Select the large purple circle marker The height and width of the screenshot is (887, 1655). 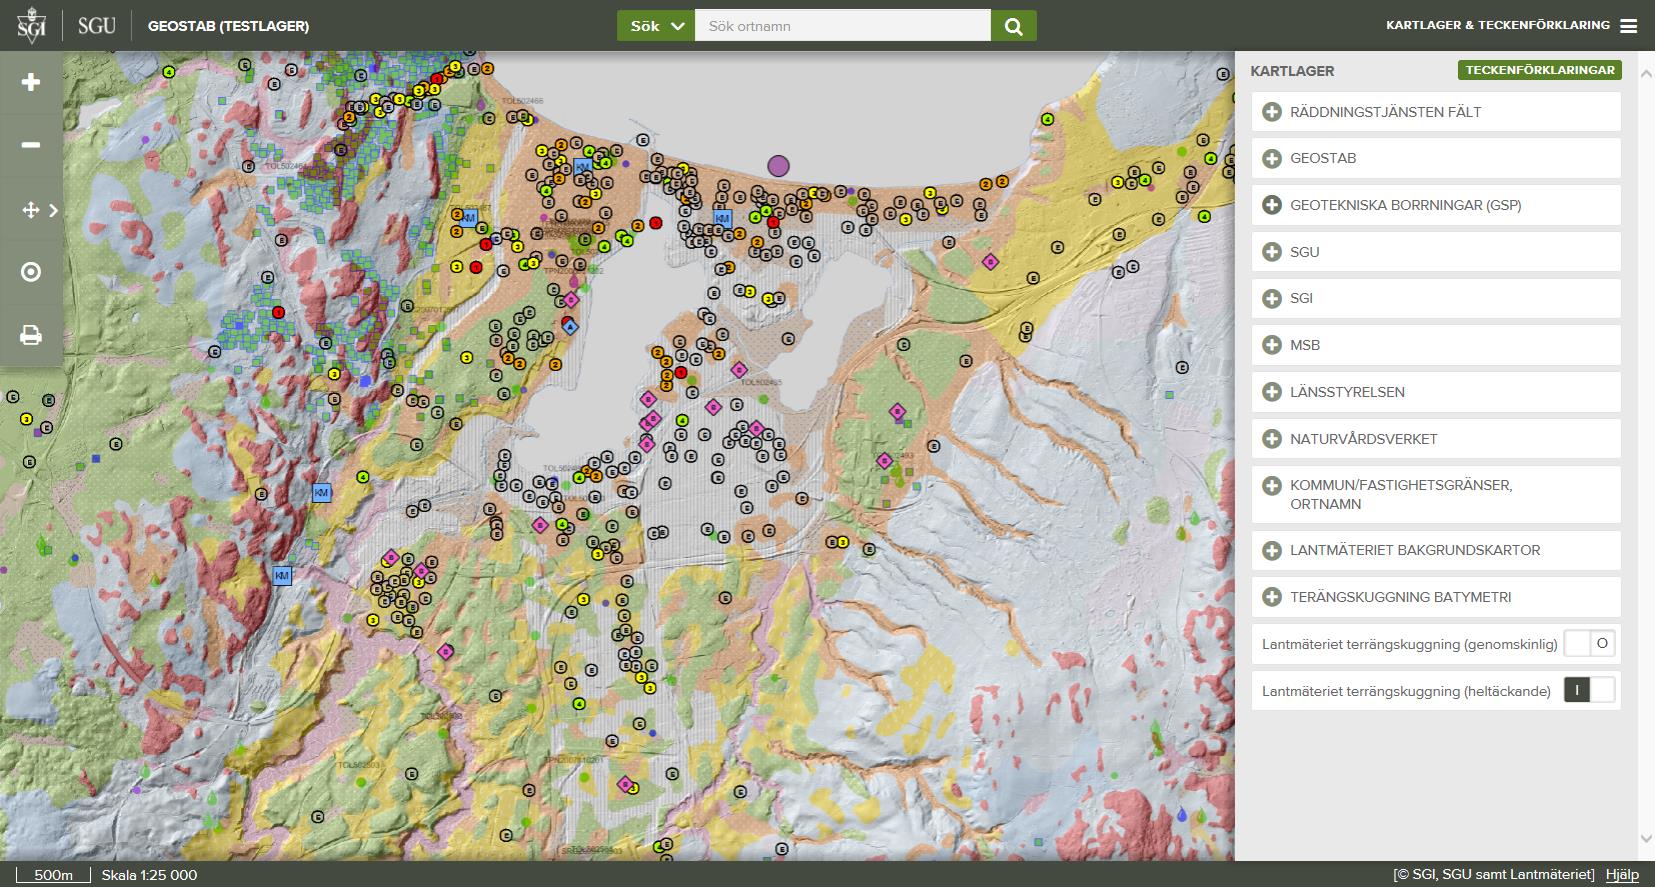tap(778, 166)
